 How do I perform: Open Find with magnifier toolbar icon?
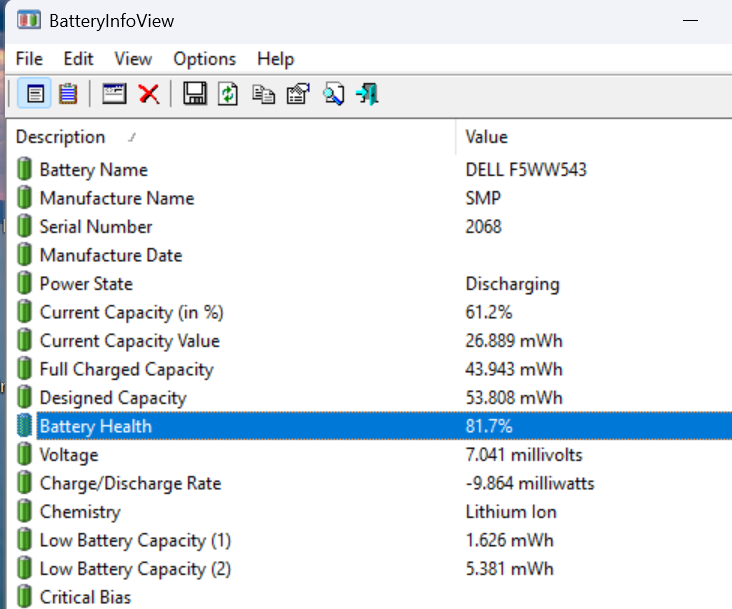tap(333, 94)
